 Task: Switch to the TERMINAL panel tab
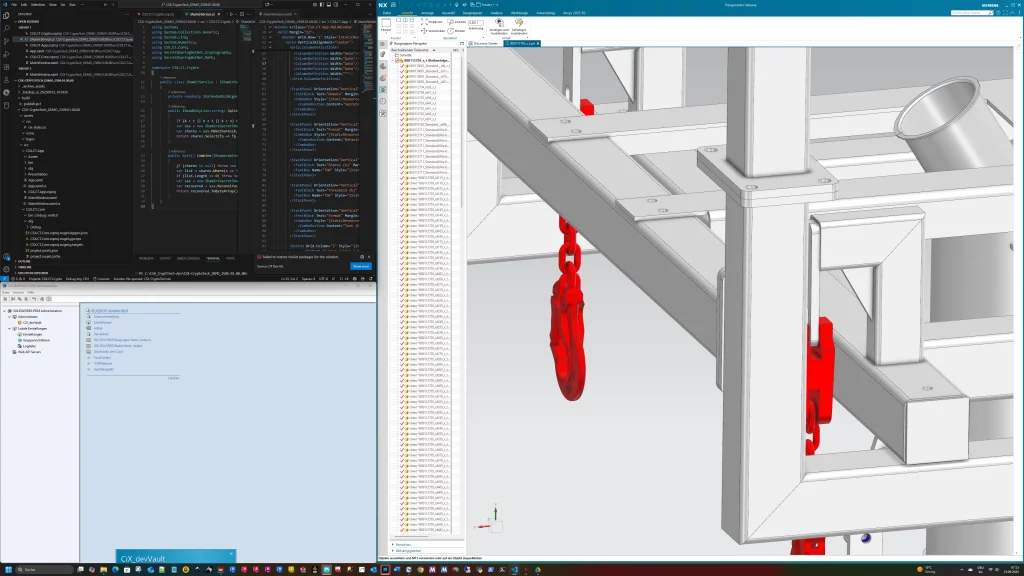213,257
